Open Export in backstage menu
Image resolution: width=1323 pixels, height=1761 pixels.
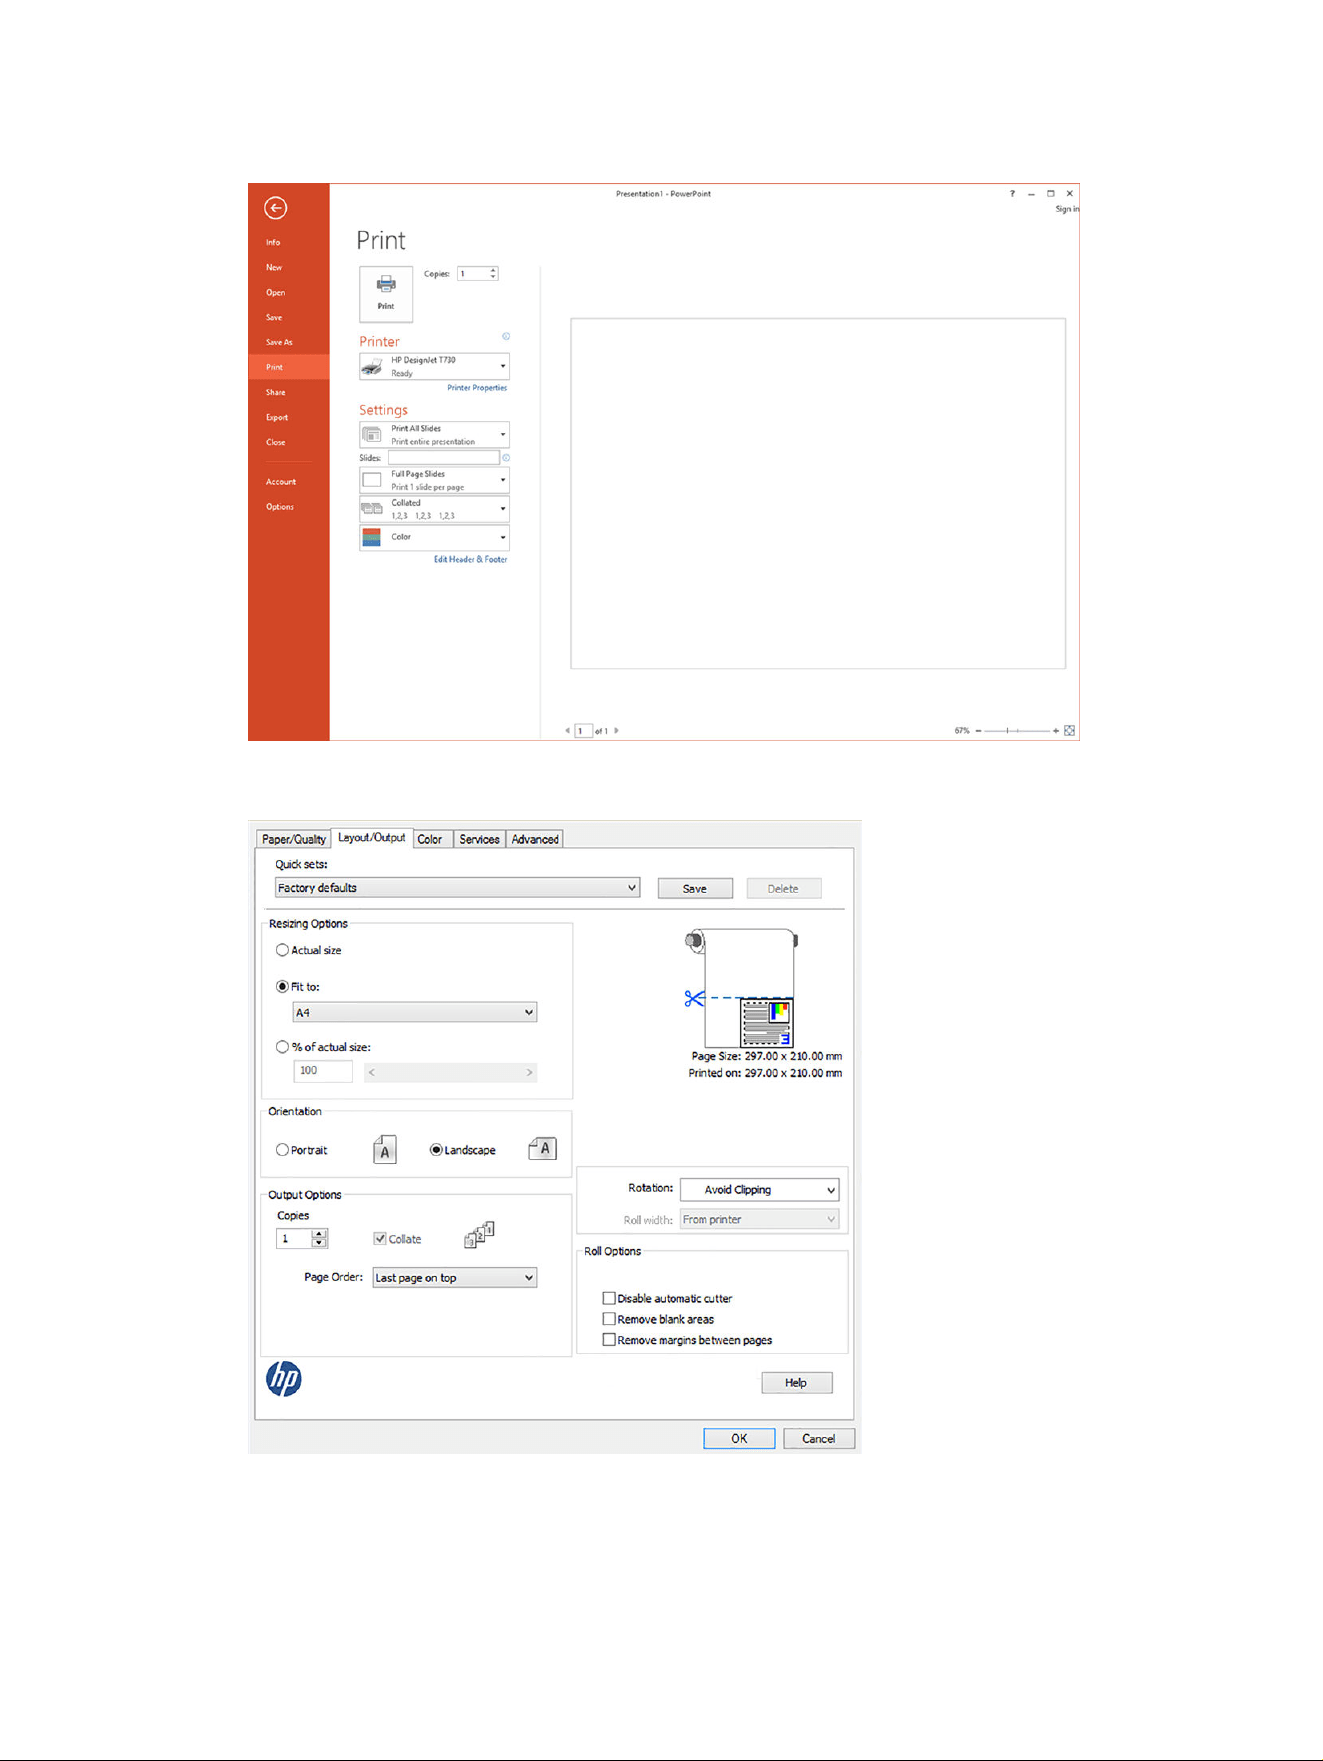point(277,417)
